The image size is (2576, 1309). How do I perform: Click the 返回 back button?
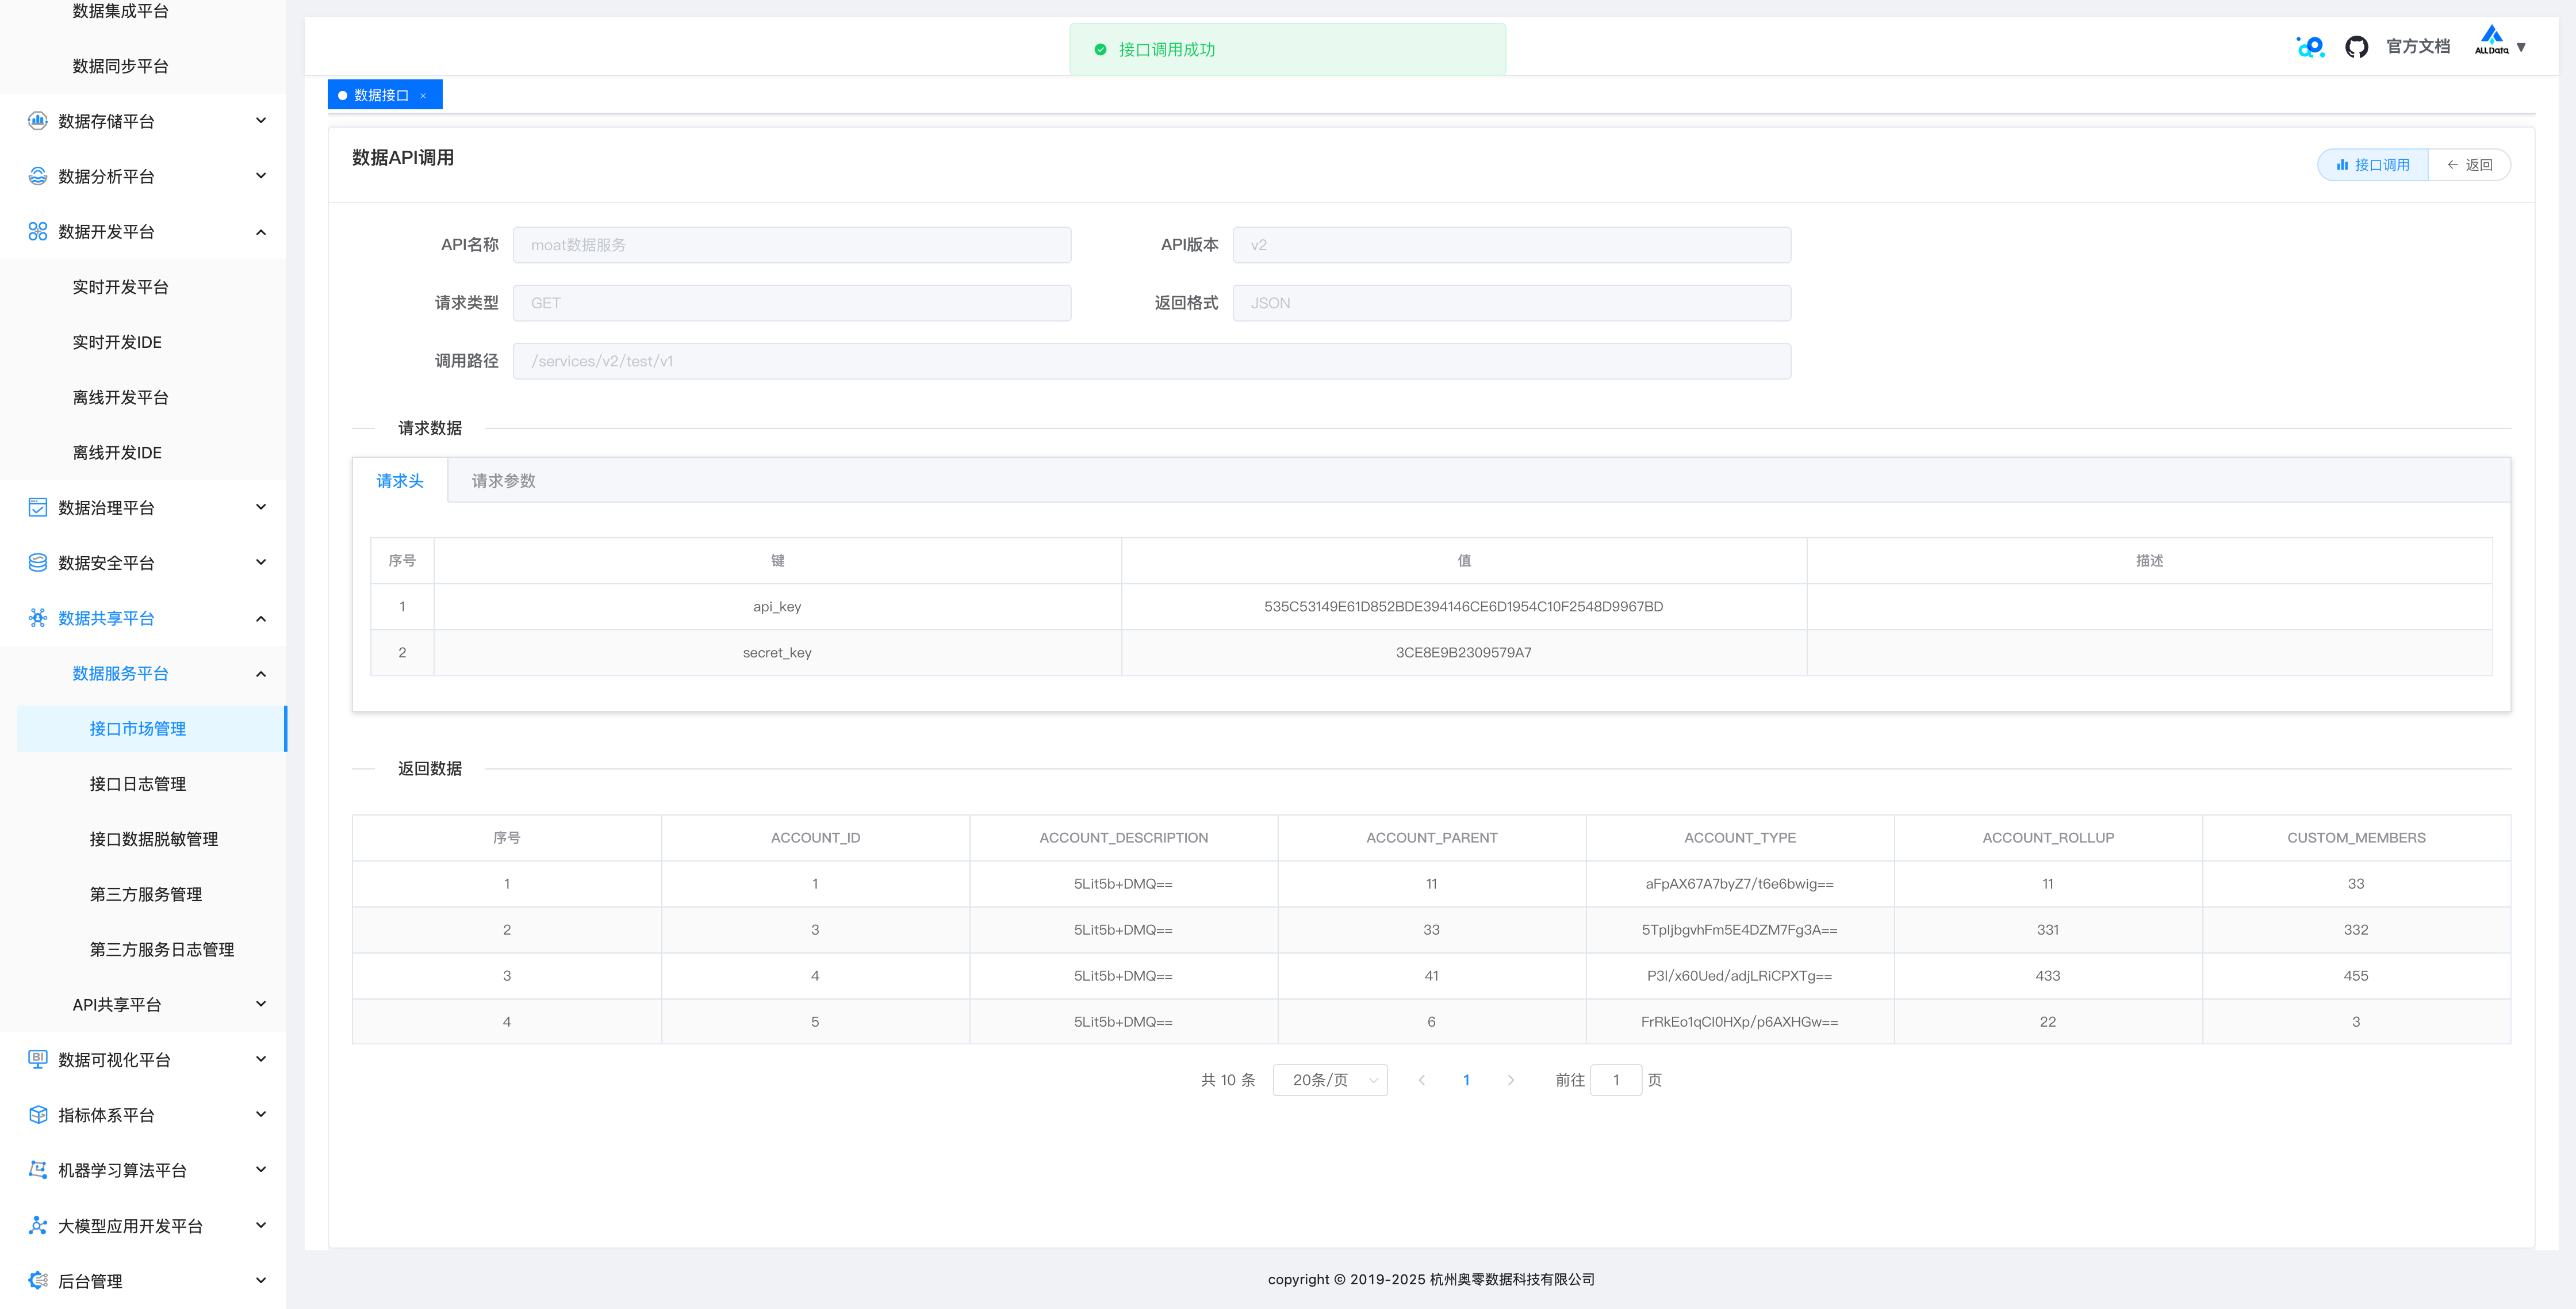point(2469,165)
